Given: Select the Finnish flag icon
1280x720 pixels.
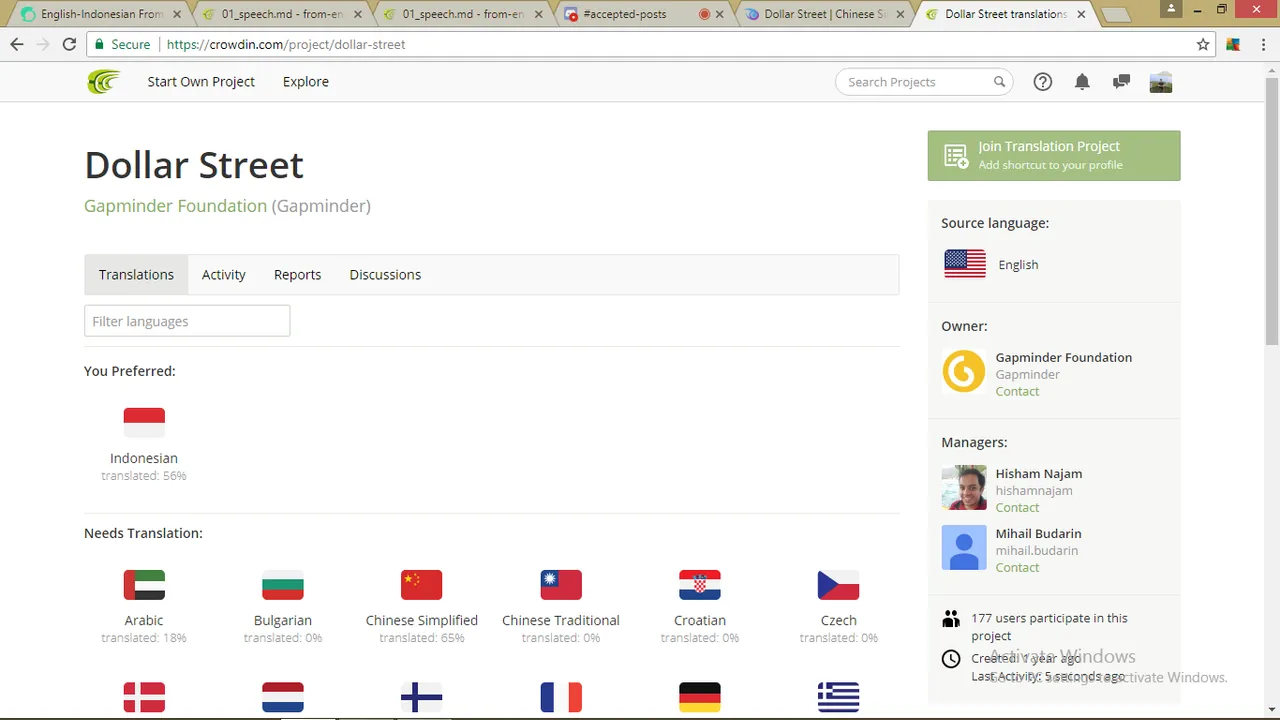Looking at the screenshot, I should [421, 697].
